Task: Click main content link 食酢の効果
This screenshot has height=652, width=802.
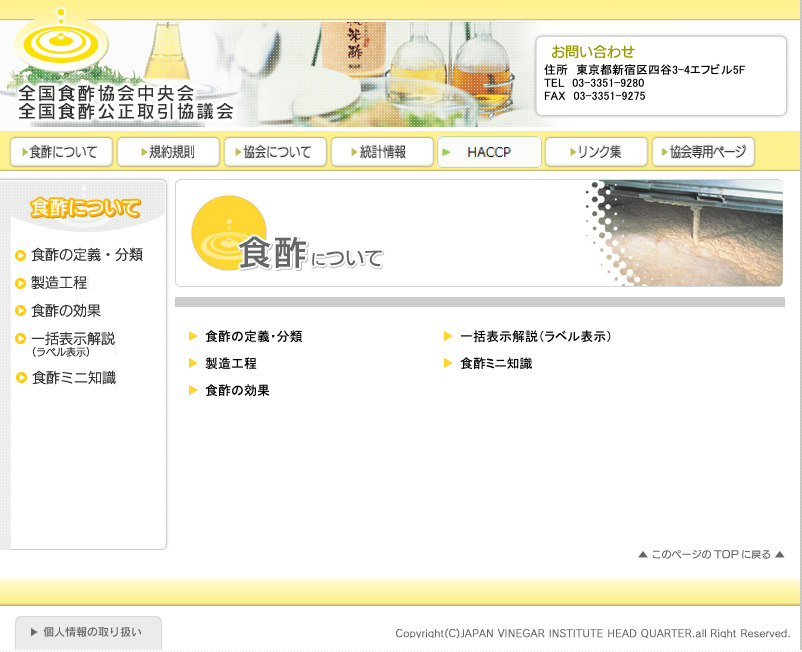Action: pyautogui.click(x=237, y=391)
